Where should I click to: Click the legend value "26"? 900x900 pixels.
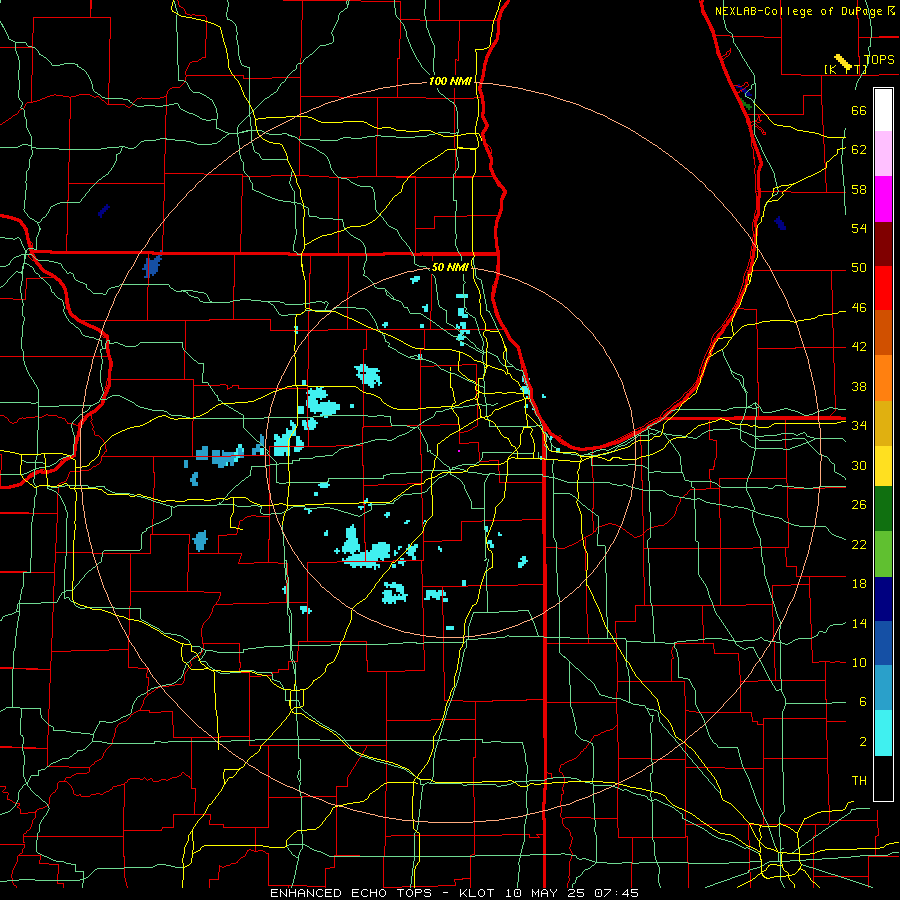coord(859,505)
